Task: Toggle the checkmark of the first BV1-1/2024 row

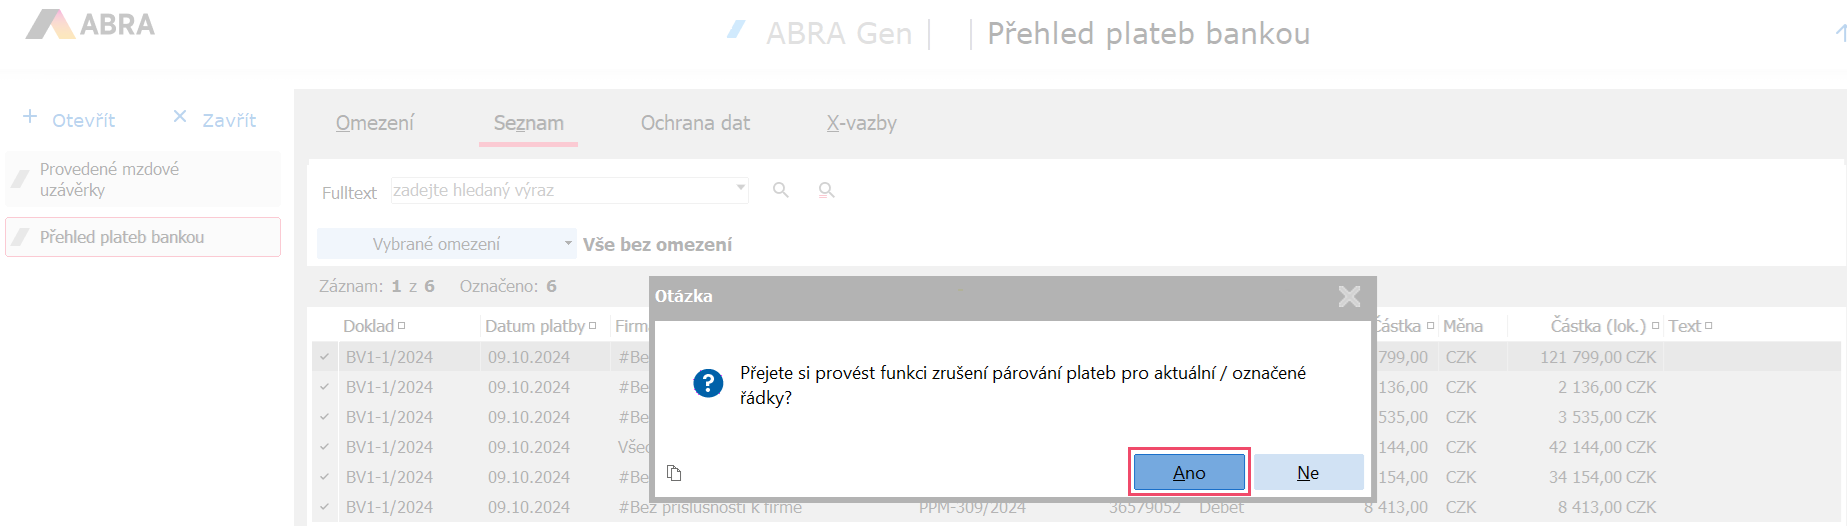Action: click(x=325, y=357)
